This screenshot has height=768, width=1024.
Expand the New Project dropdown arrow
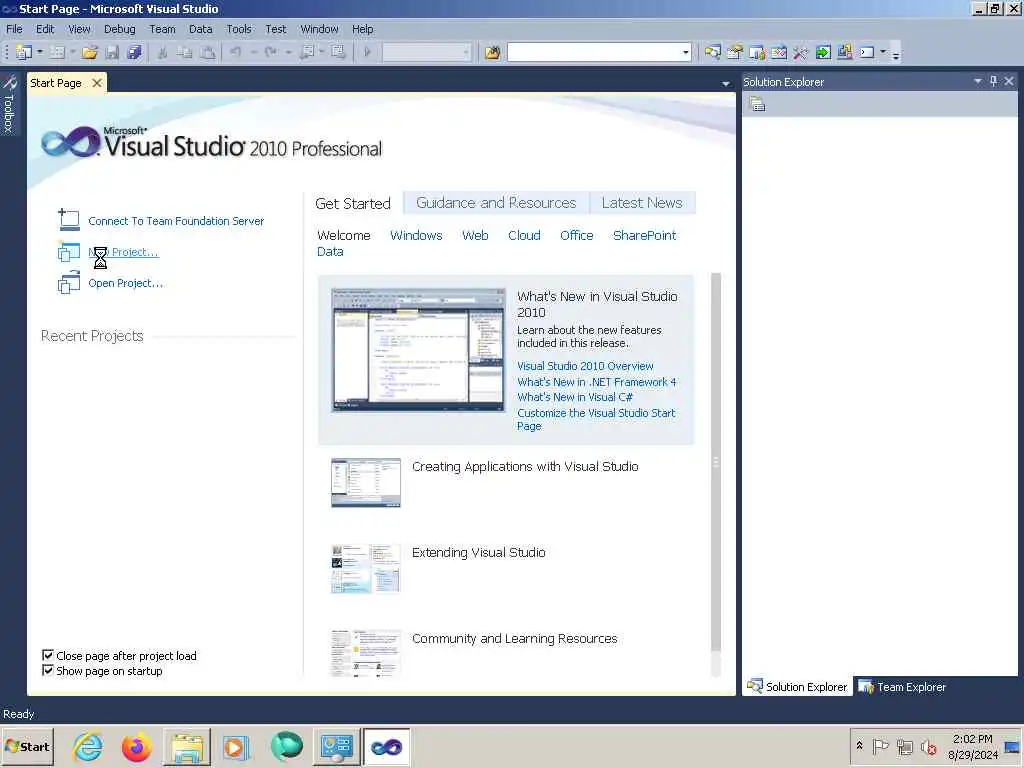pos(40,52)
